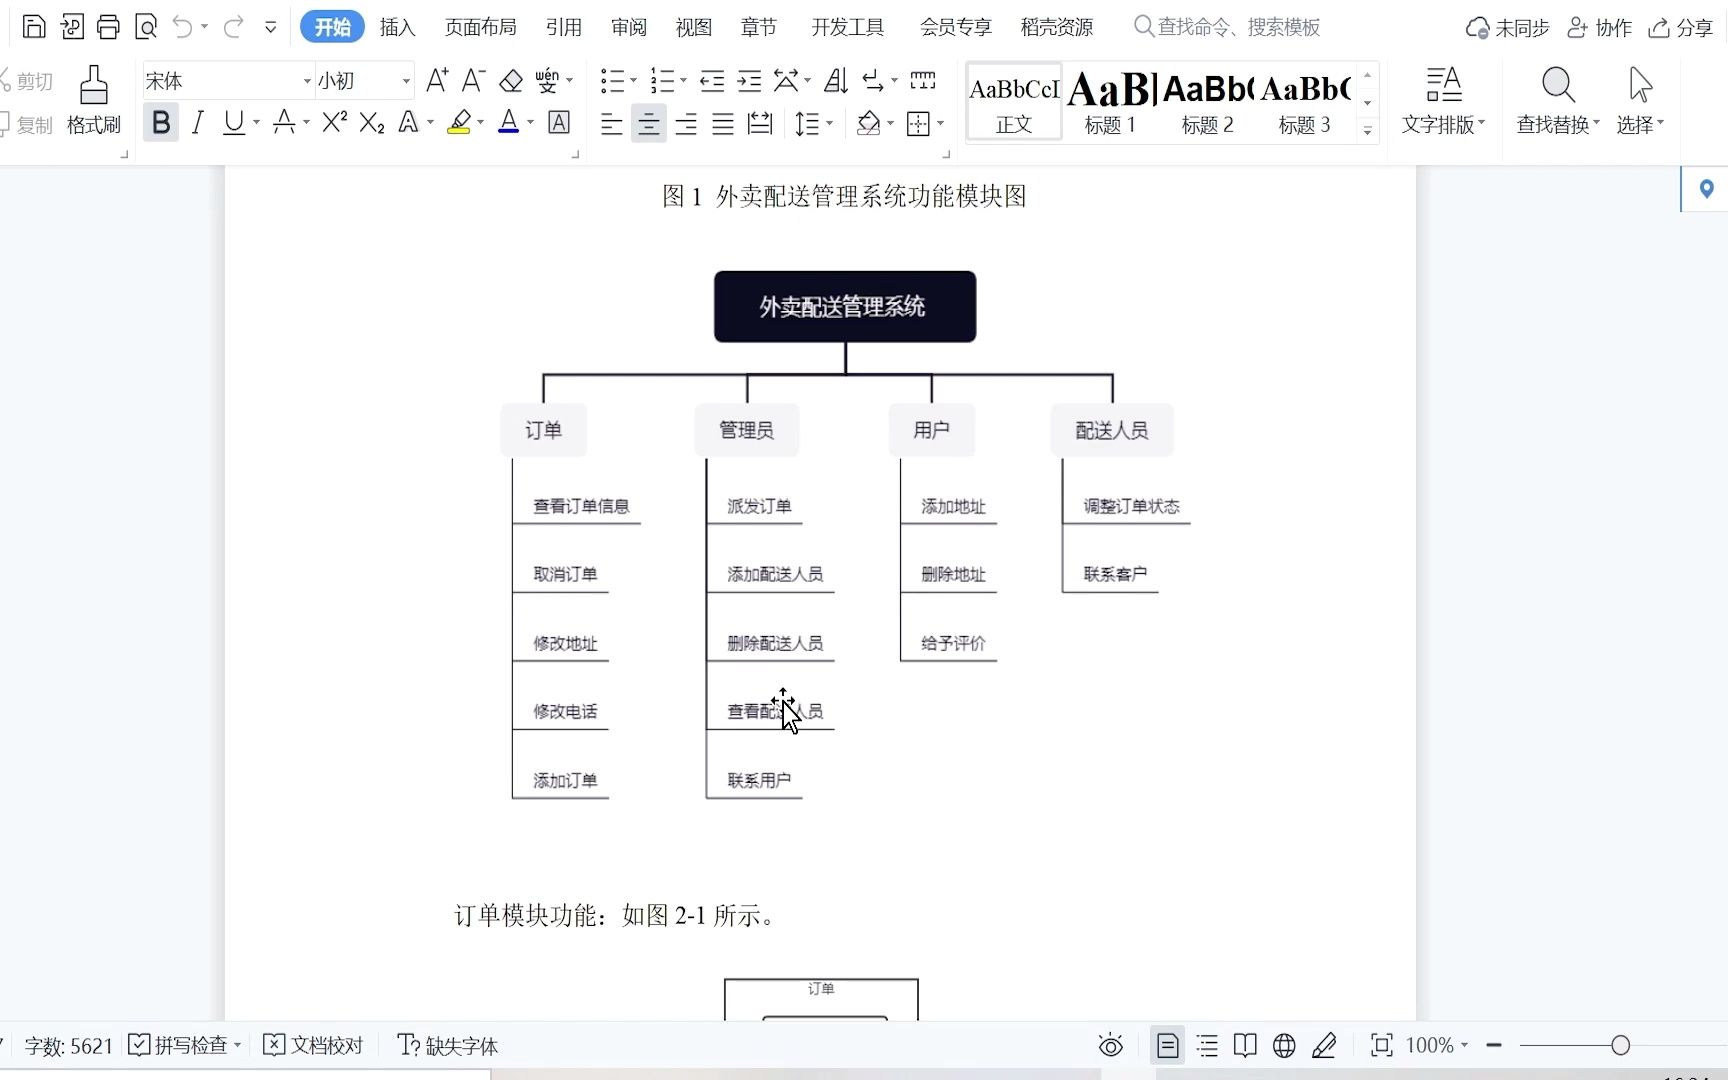
Task: Click the zoom slider handle
Action: pos(1620,1046)
